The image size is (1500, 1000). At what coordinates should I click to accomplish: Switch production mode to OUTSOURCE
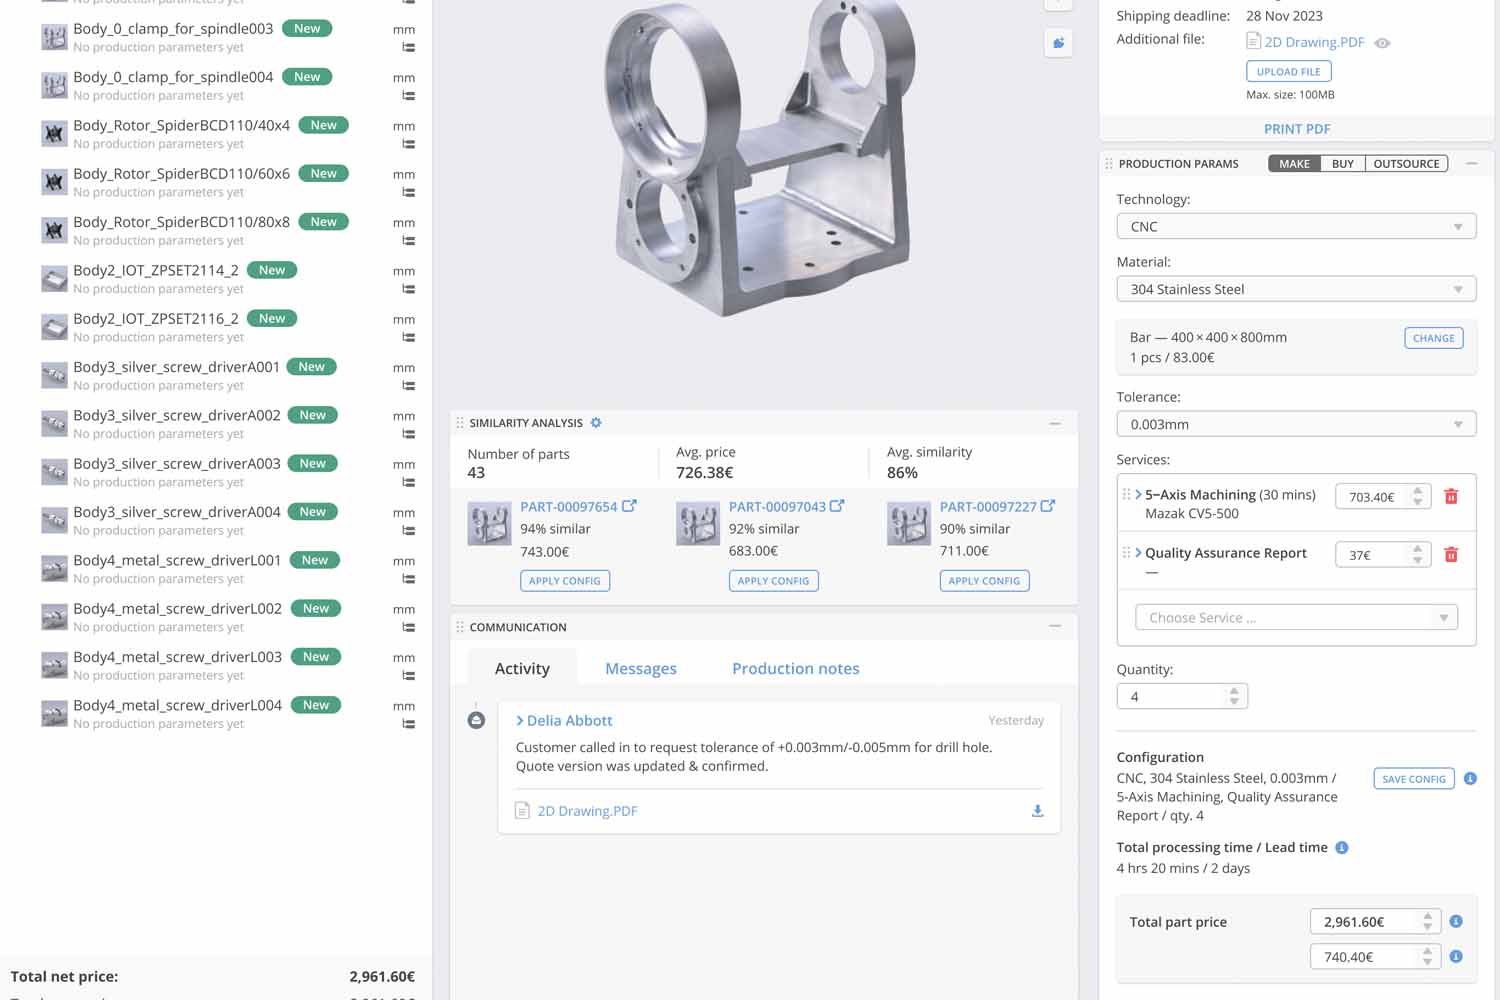pos(1406,163)
